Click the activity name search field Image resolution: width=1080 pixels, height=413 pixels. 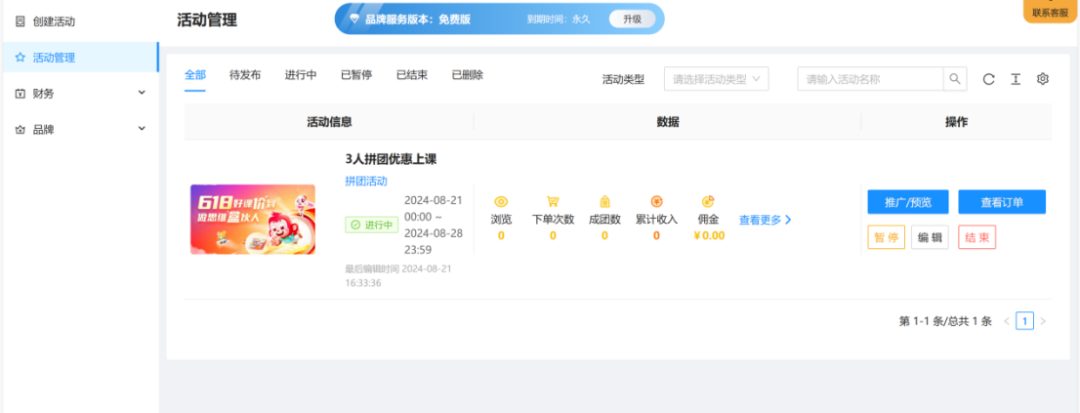point(870,79)
